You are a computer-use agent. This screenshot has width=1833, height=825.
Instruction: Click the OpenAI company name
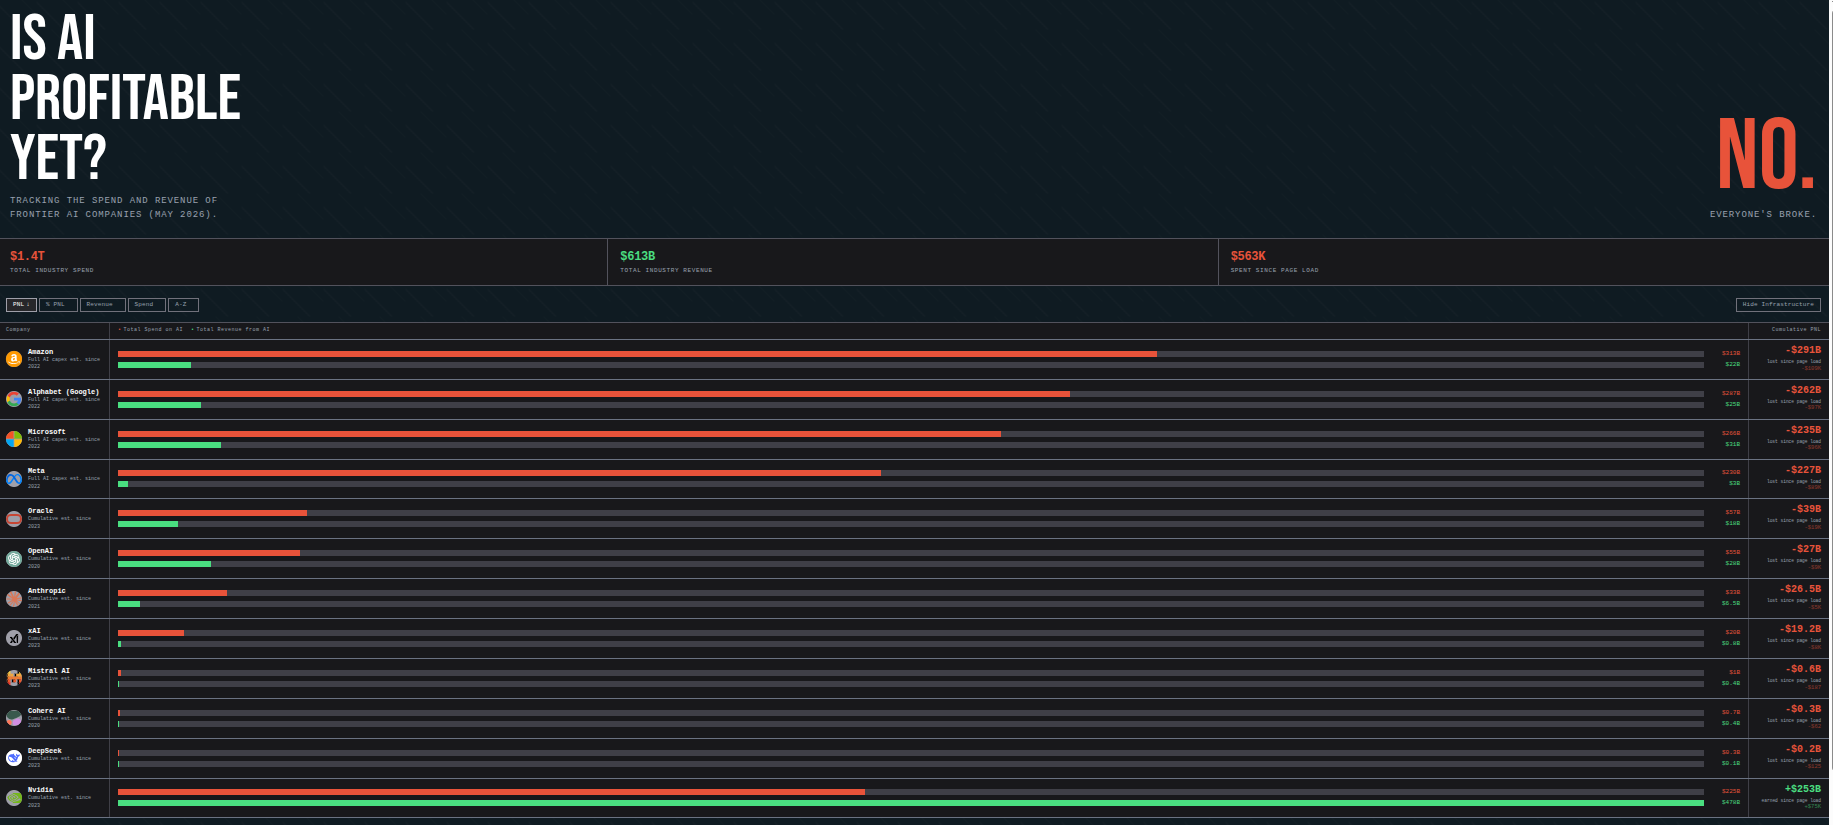coord(41,551)
